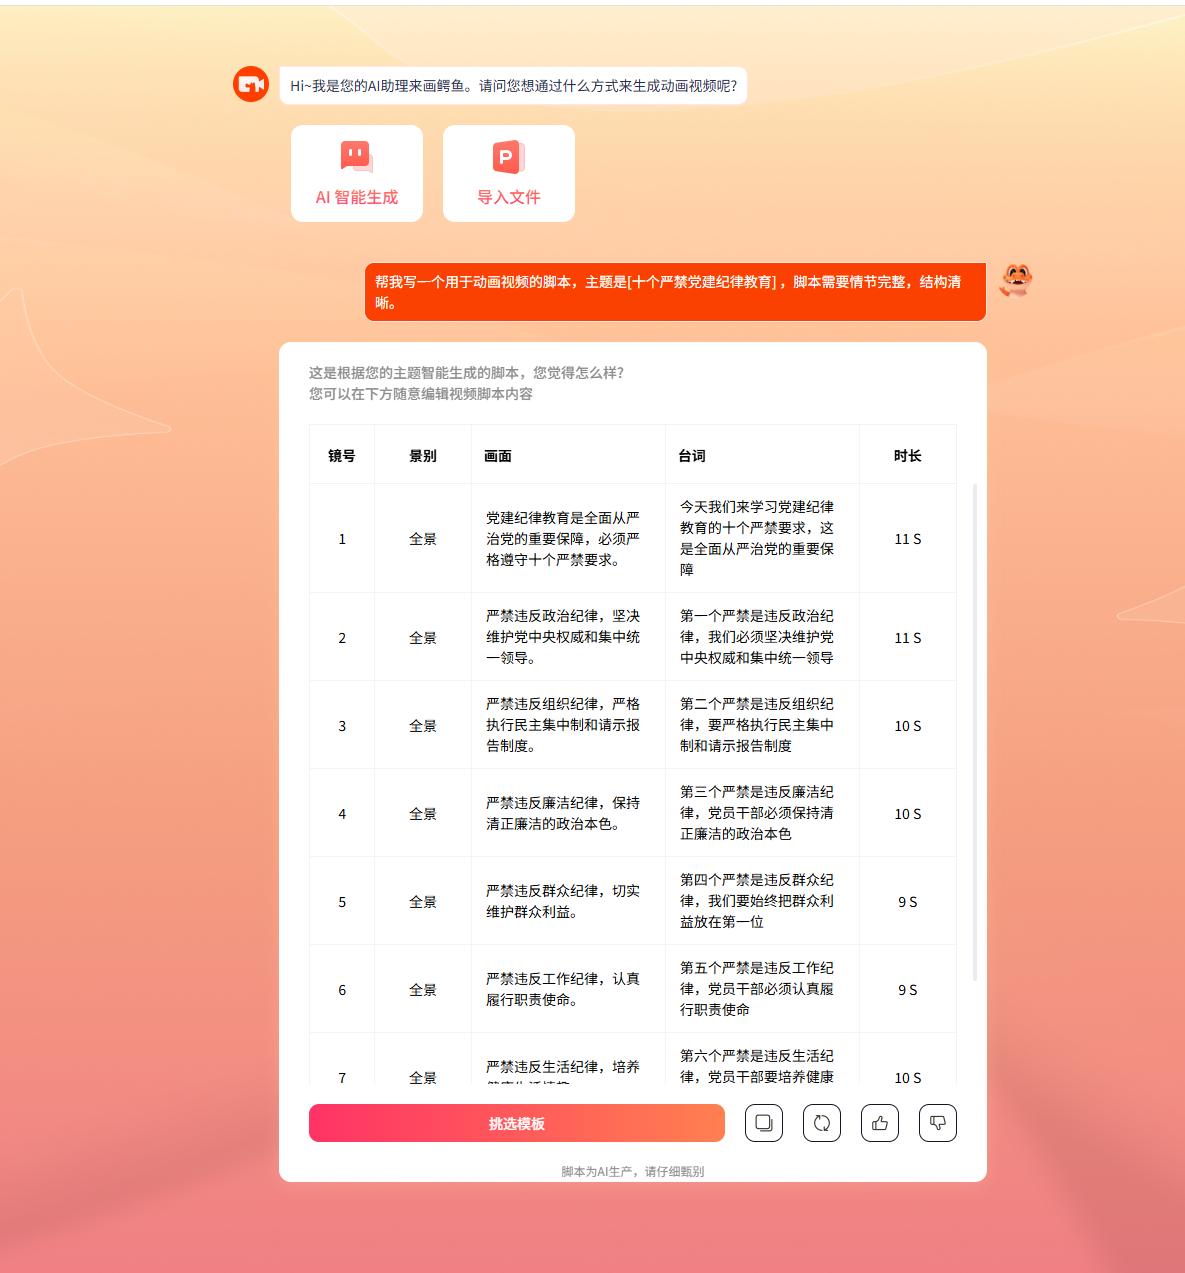Edit the 11 S duration of shot 2

tap(906, 637)
